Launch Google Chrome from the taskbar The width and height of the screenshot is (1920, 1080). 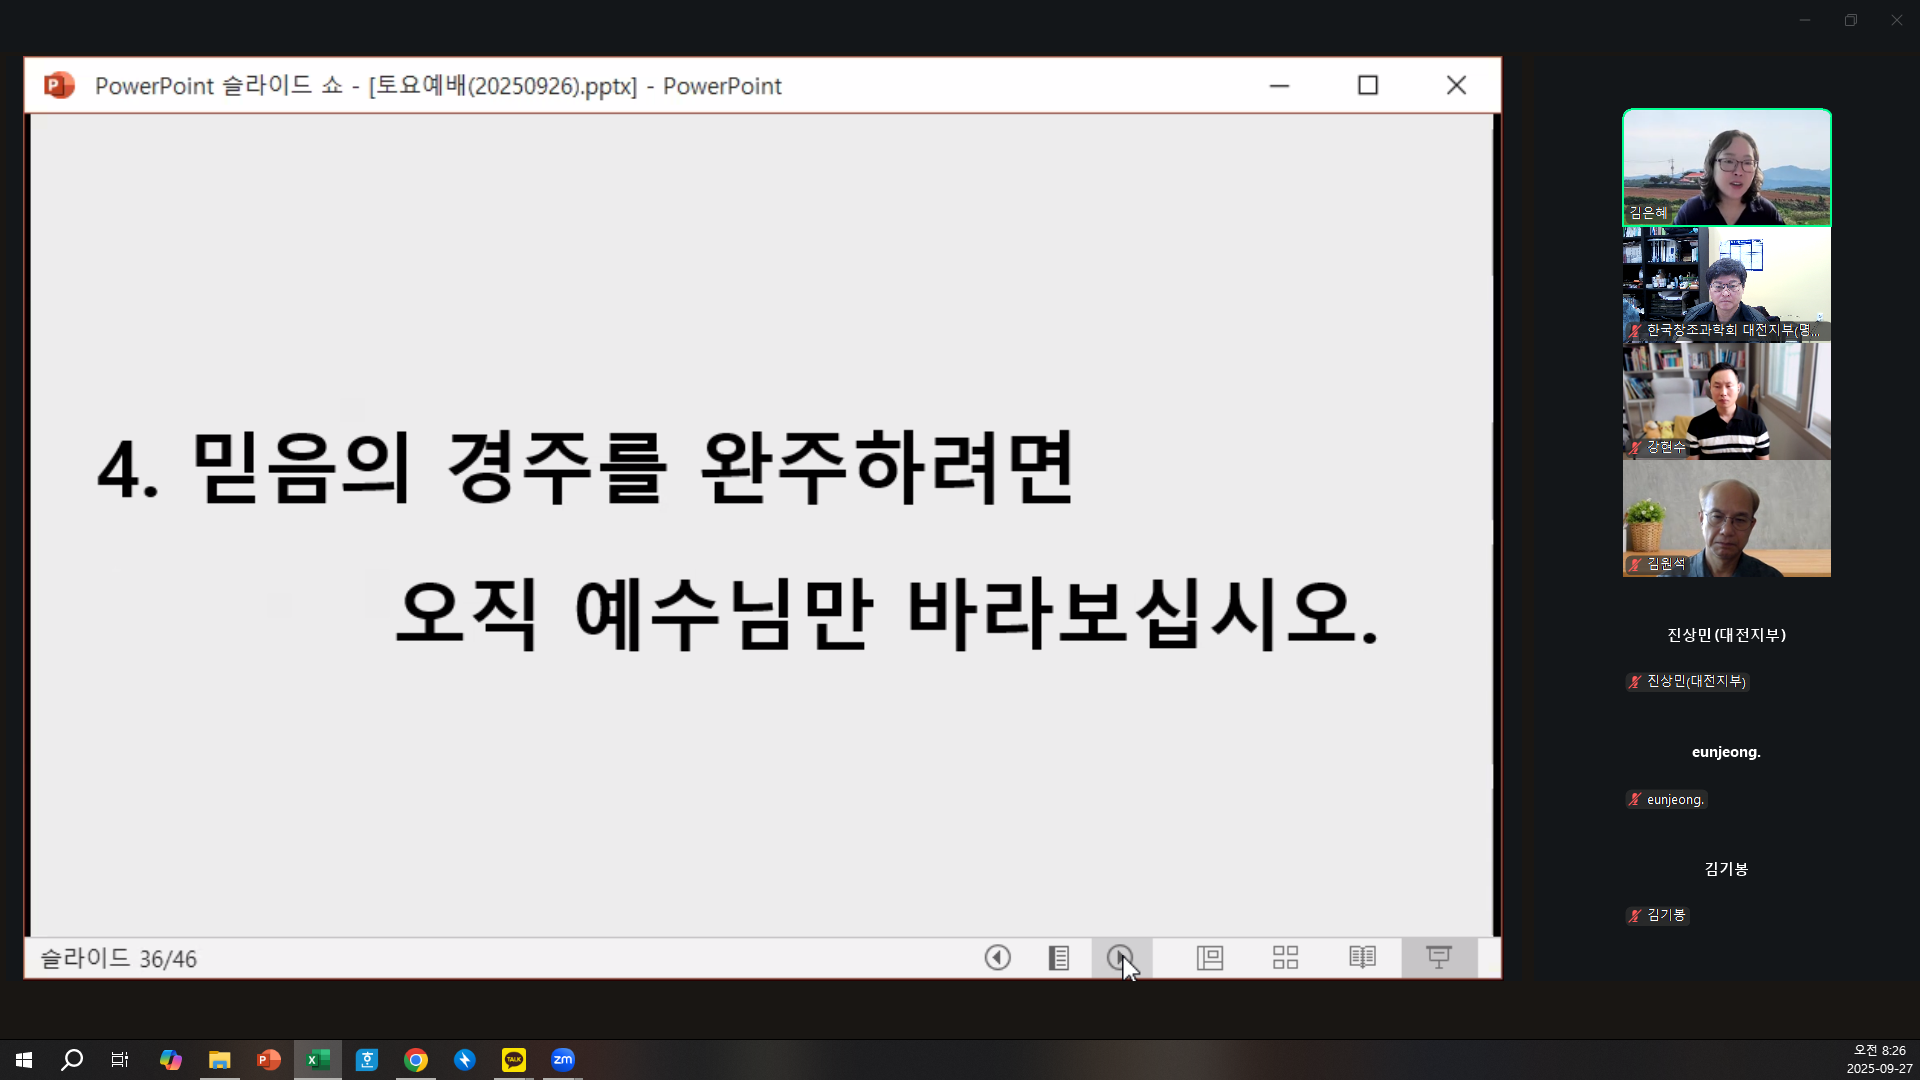416,1060
